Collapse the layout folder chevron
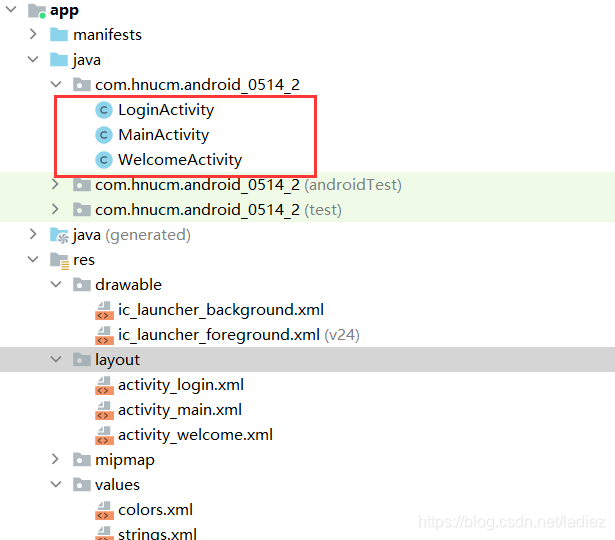 (x=56, y=359)
